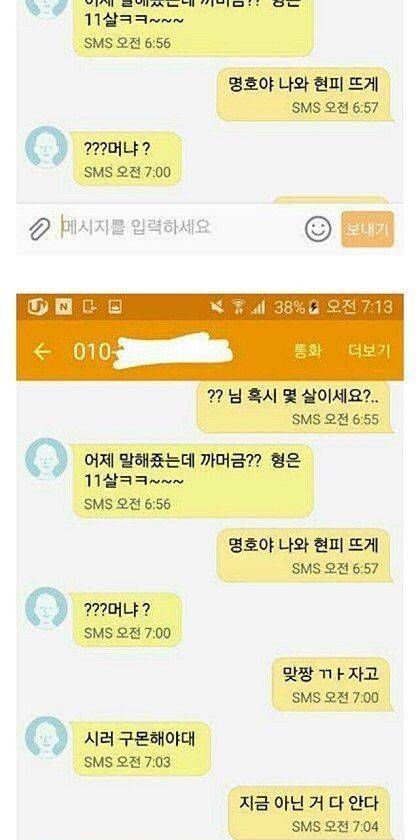Image resolution: width=420 pixels, height=840 pixels.
Task: Tap the avatar beside upper ???머냐? message
Action: point(47,147)
